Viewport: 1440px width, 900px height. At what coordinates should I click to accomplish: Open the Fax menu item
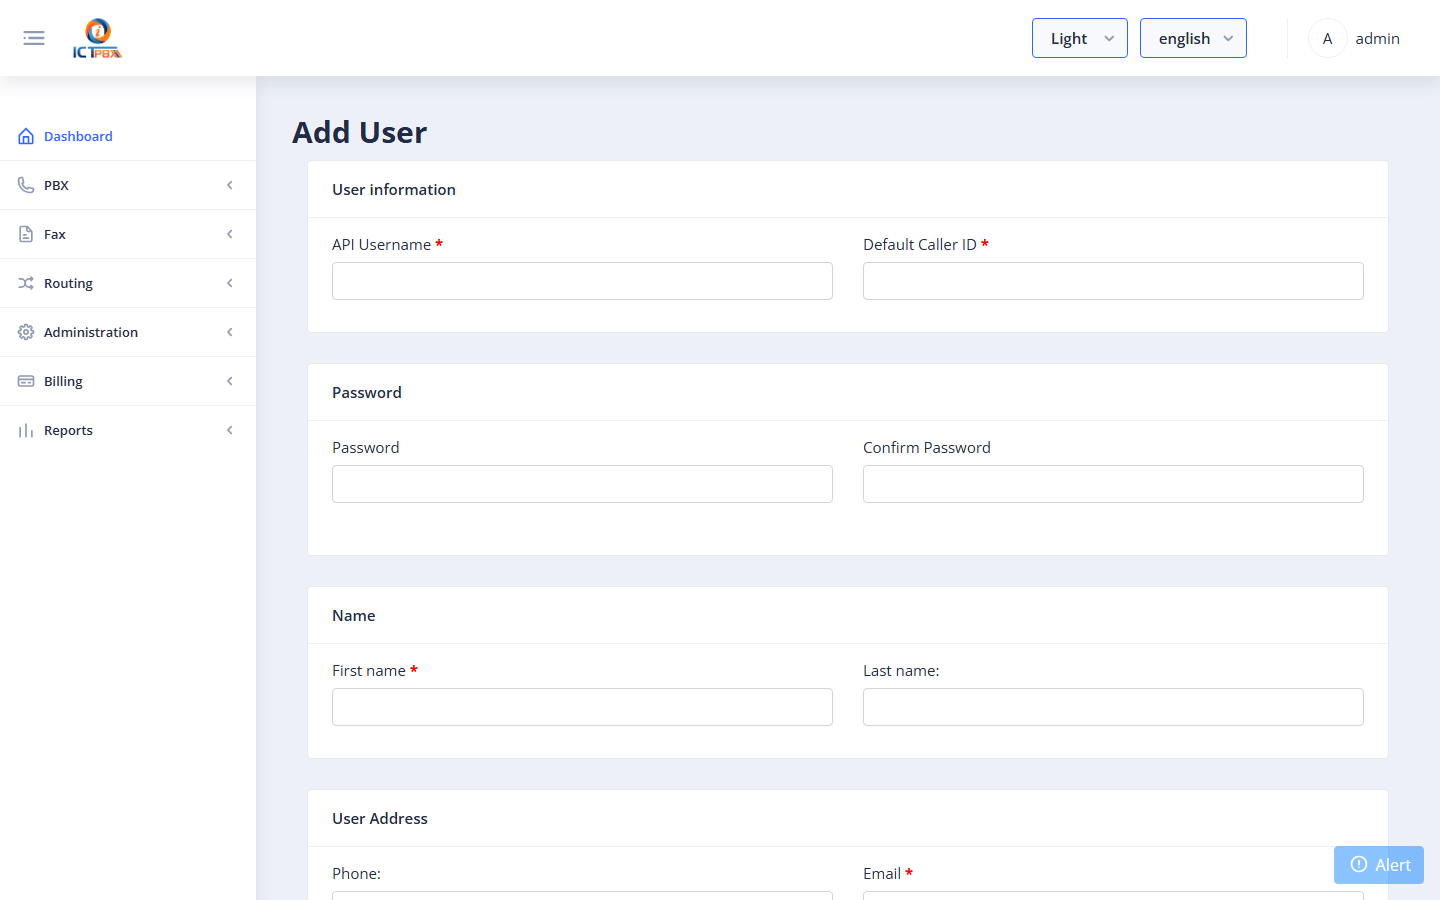128,234
